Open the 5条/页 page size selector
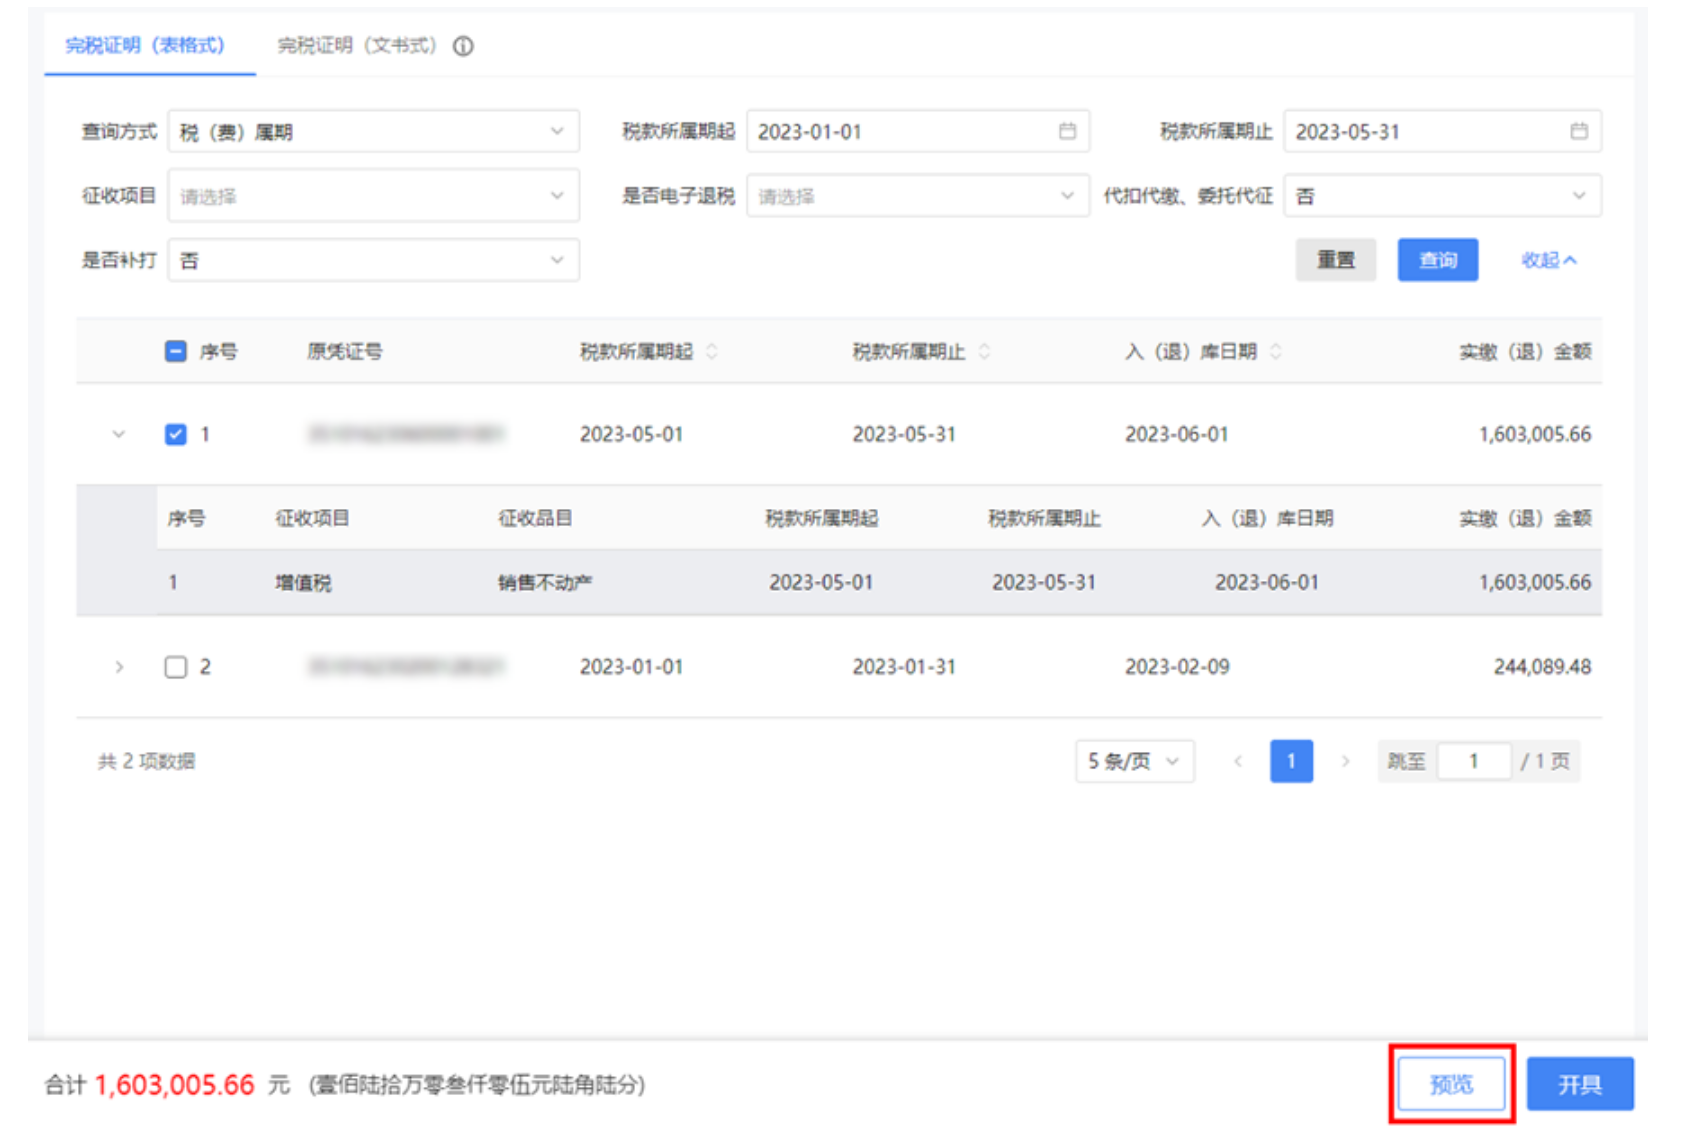The image size is (1707, 1134). coord(1133,761)
